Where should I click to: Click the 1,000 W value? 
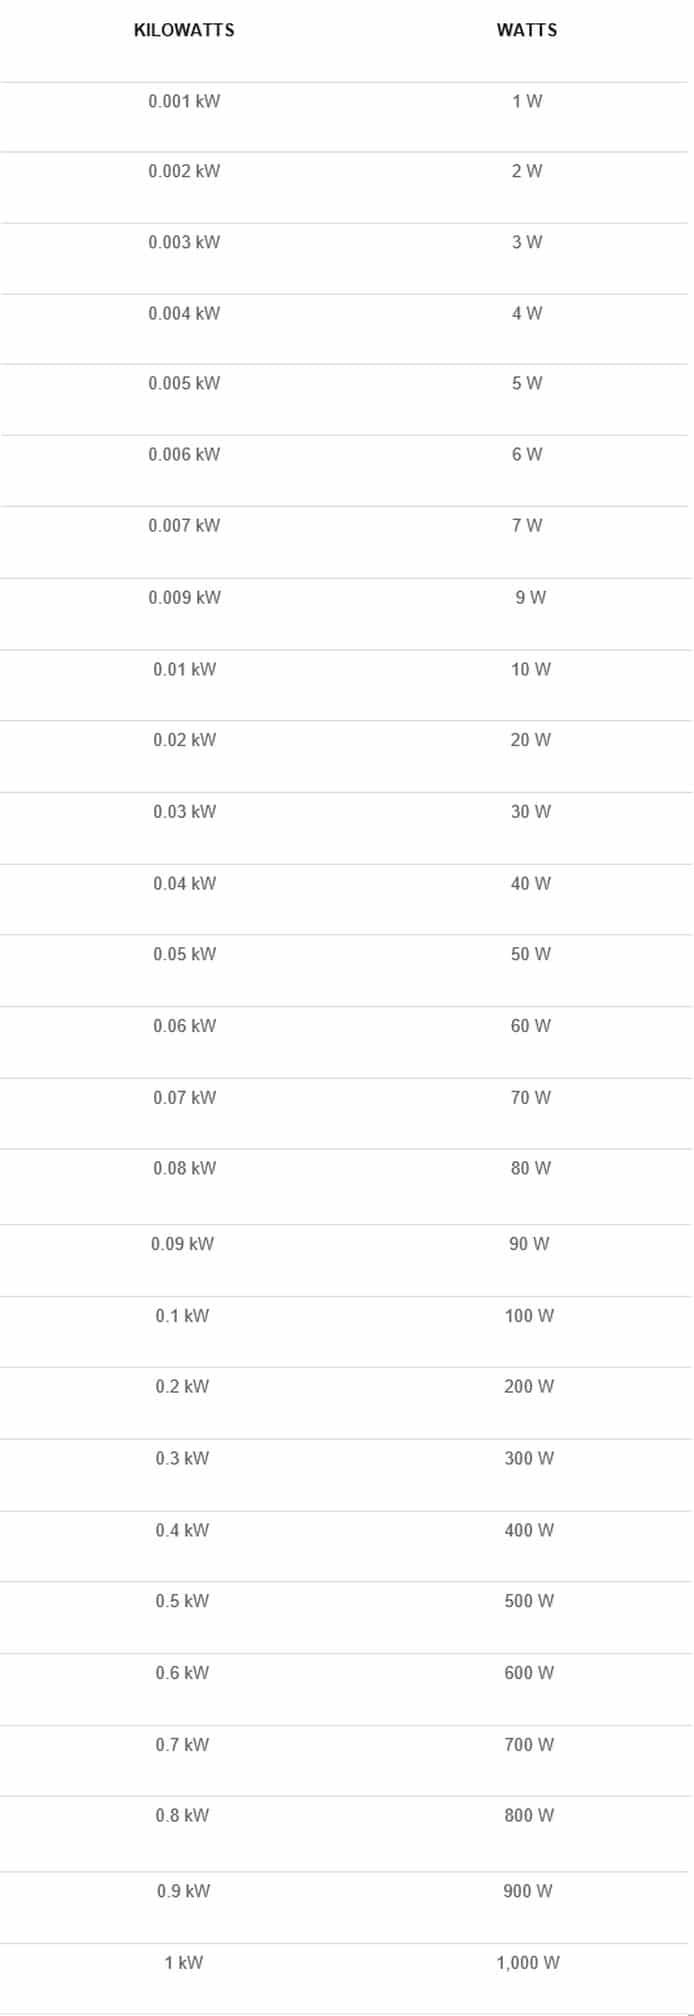coord(528,1963)
